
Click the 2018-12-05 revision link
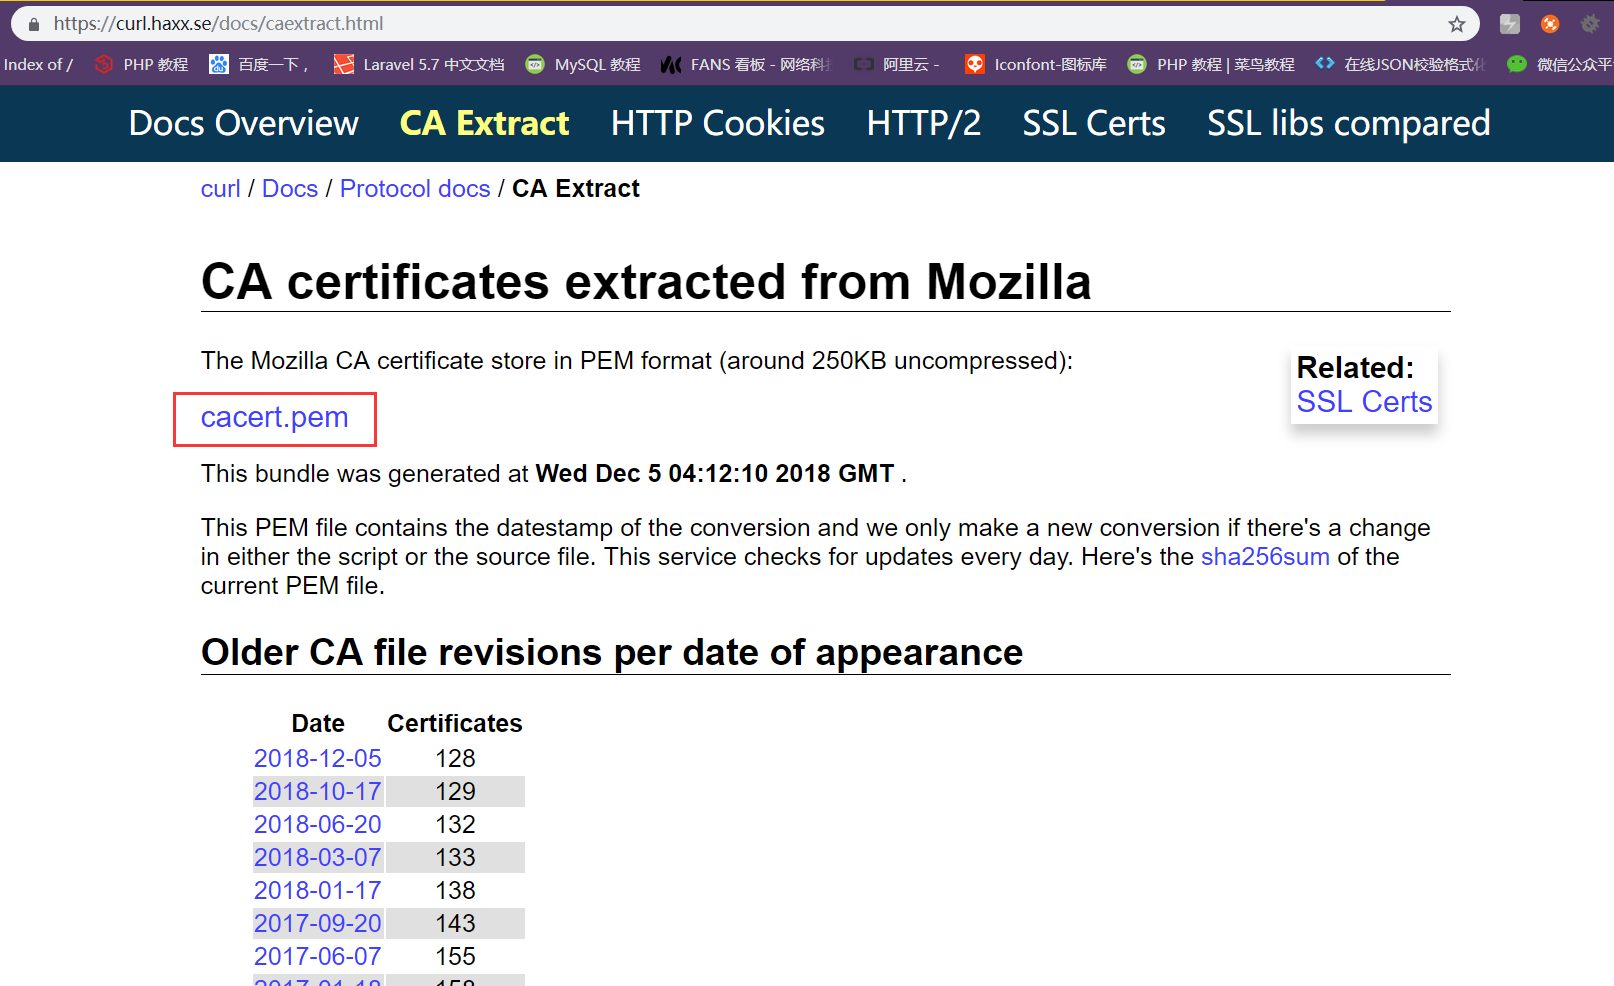pos(317,758)
